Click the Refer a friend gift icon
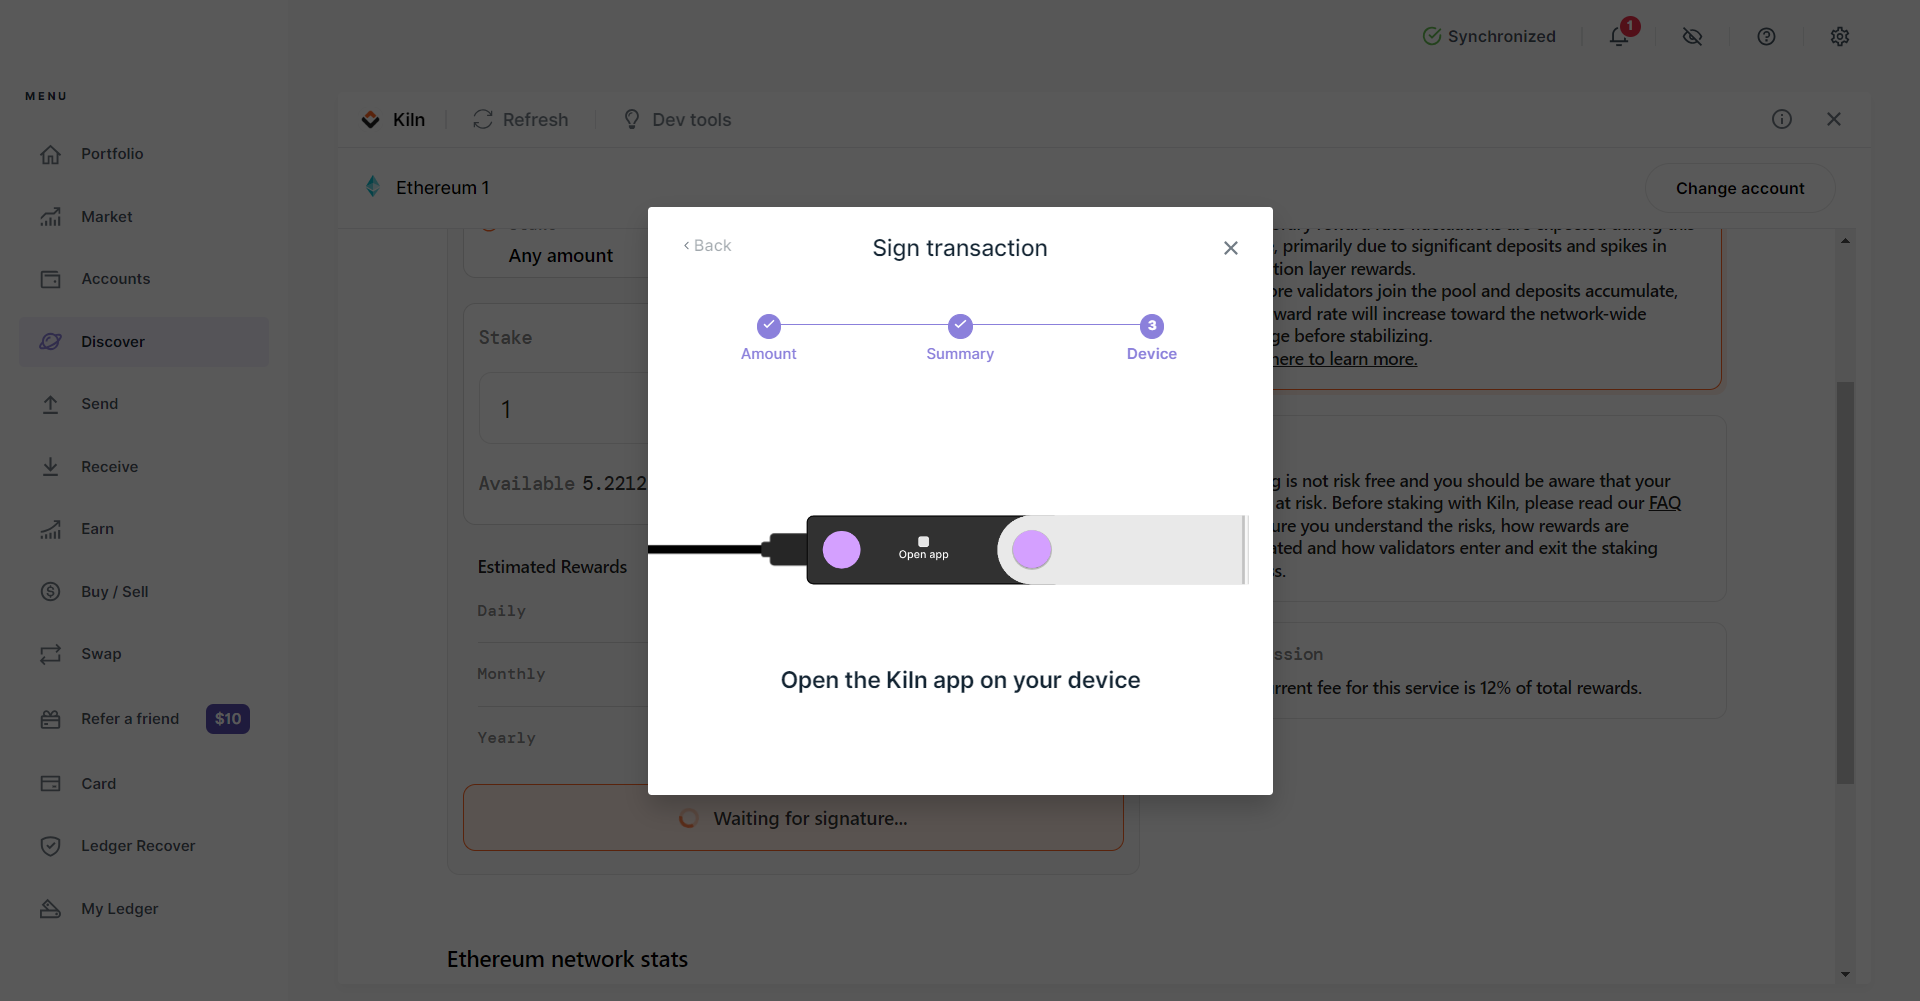Screen dimensions: 1920x1001 coord(51,719)
